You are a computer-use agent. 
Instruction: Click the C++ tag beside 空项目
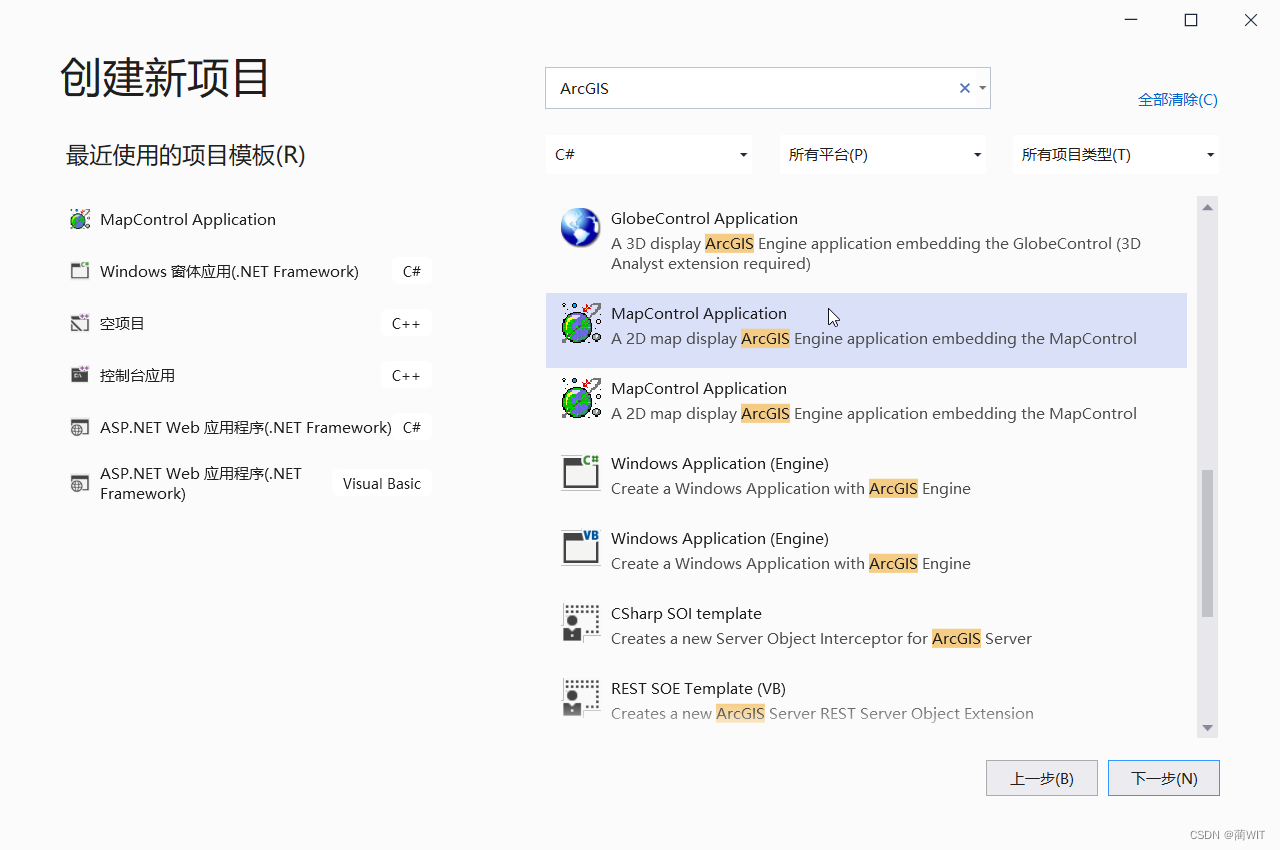pyautogui.click(x=406, y=323)
